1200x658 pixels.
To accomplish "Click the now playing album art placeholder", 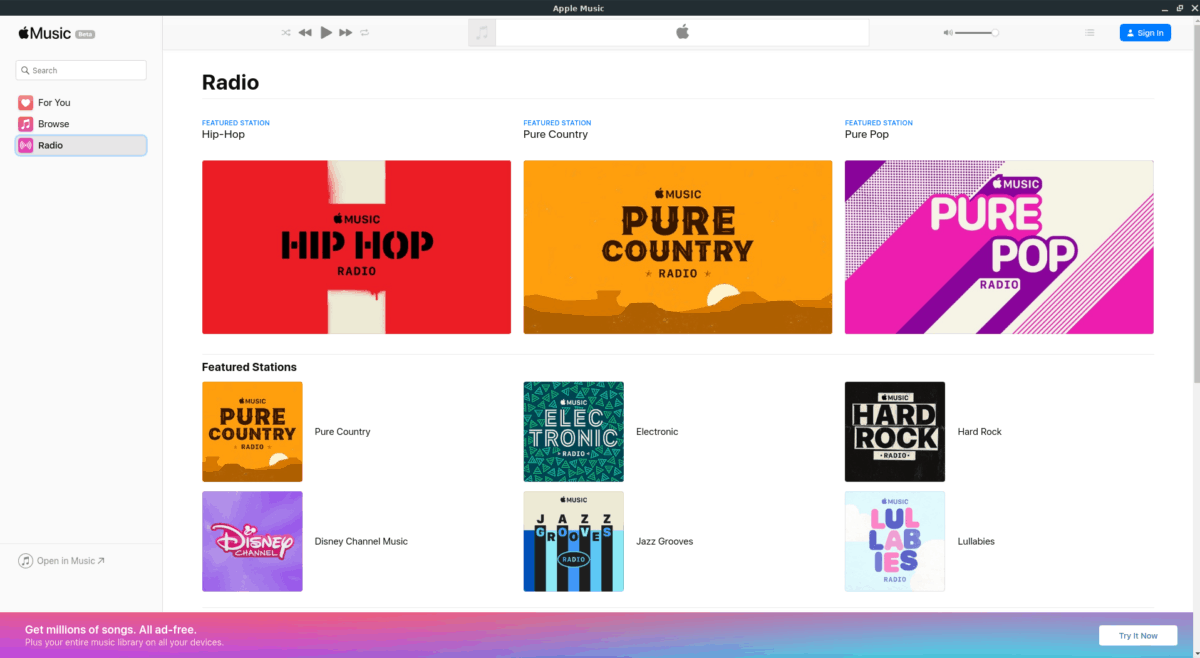I will [482, 33].
